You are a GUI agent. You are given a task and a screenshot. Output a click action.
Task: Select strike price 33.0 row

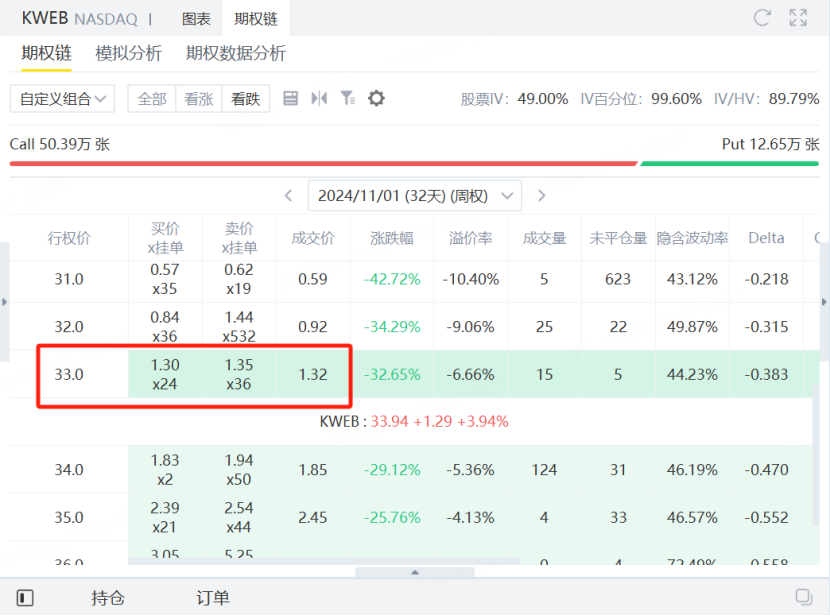pos(415,374)
